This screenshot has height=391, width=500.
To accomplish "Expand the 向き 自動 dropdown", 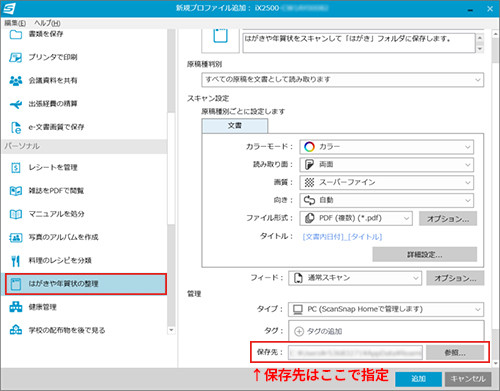I will coord(387,200).
